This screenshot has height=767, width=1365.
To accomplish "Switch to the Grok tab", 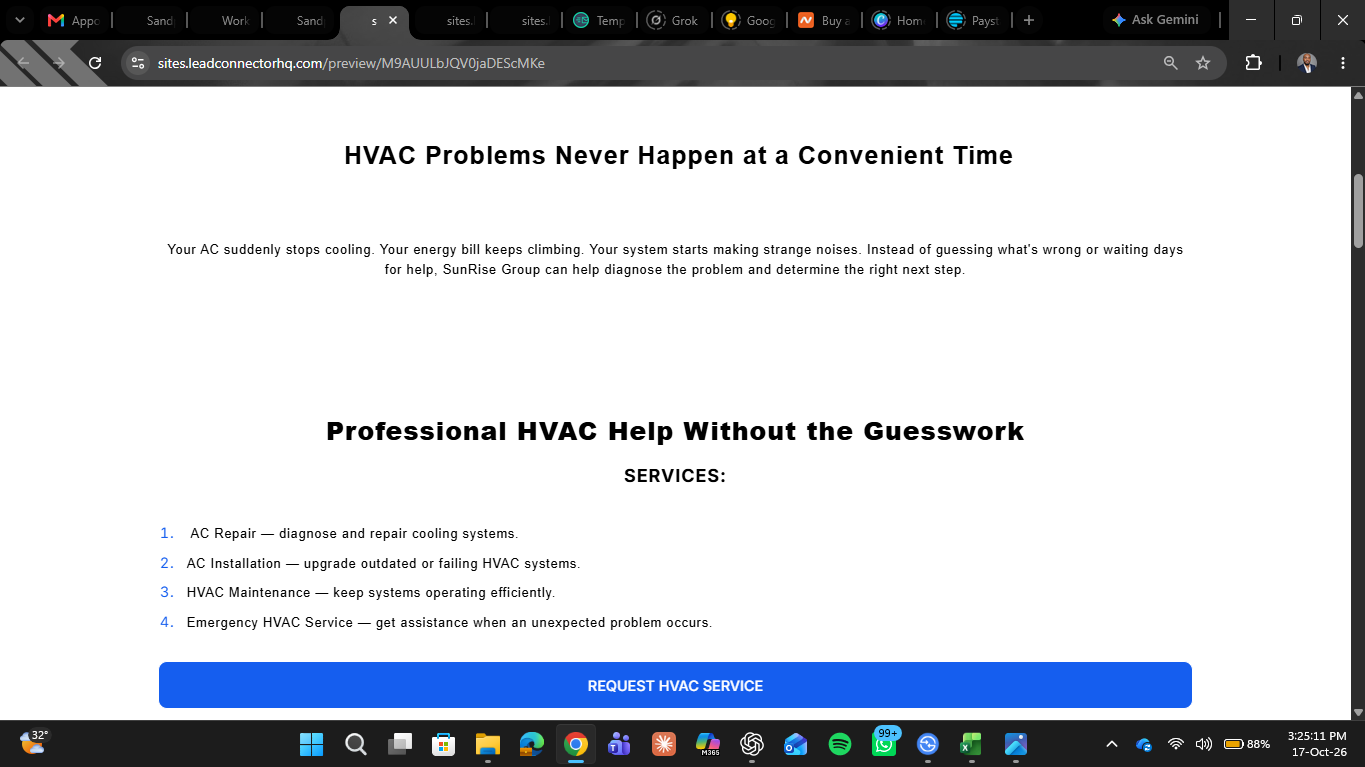I will pyautogui.click(x=674, y=20).
